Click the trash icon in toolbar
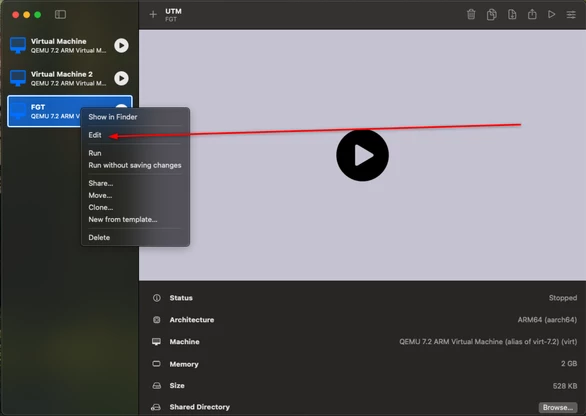The height and width of the screenshot is (416, 586). (x=471, y=15)
